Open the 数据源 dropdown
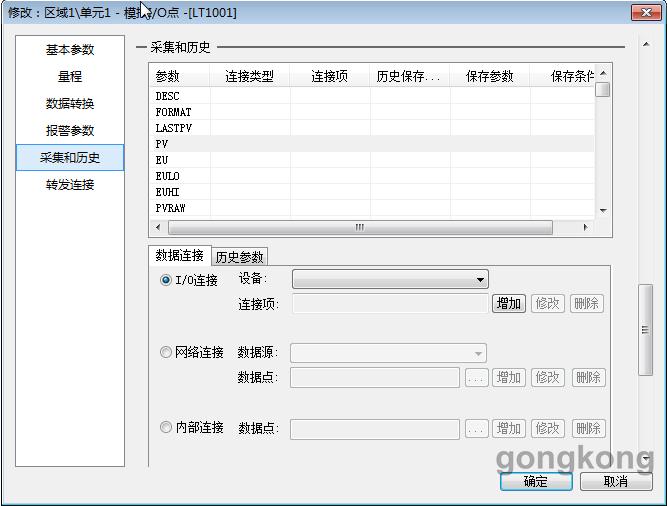Viewport: 667px width, 506px height. coord(388,353)
